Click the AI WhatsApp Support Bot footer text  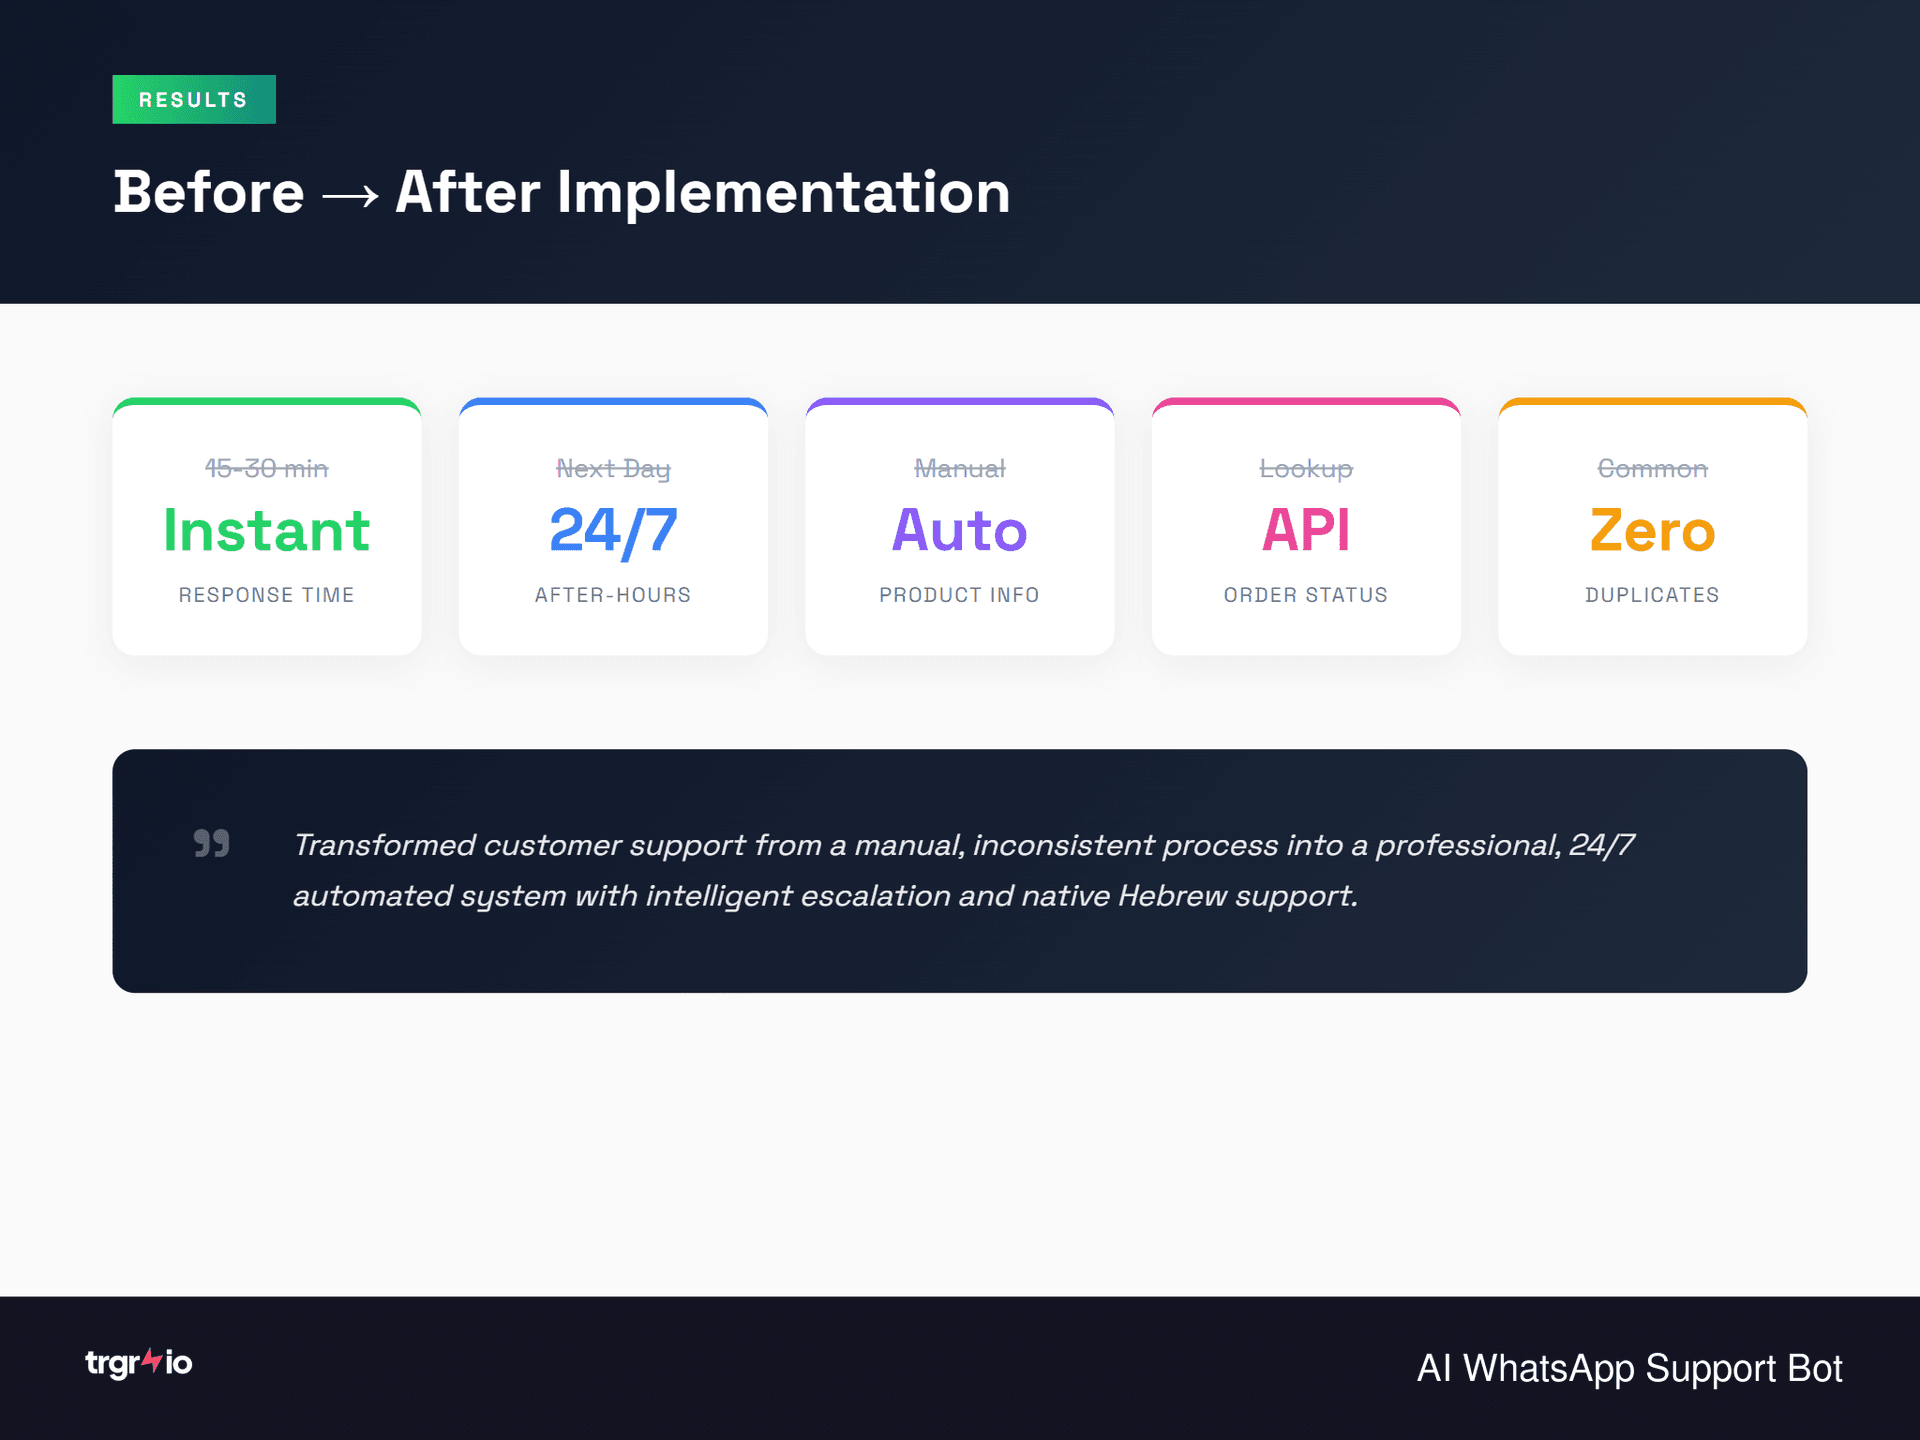[1629, 1368]
